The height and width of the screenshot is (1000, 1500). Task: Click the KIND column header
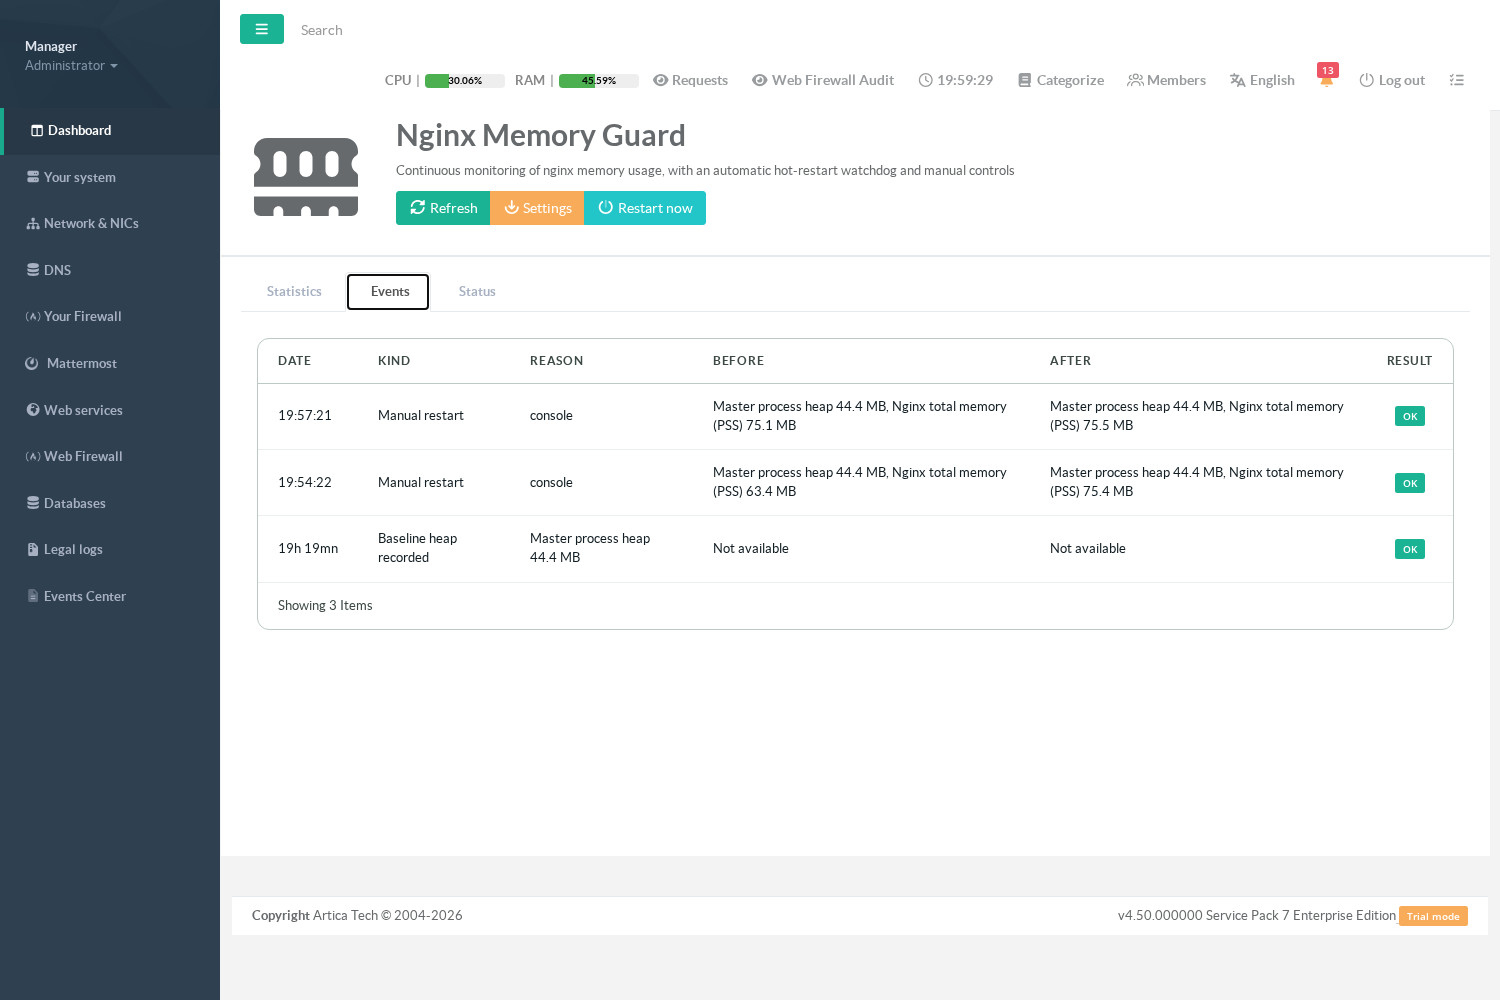tap(394, 361)
